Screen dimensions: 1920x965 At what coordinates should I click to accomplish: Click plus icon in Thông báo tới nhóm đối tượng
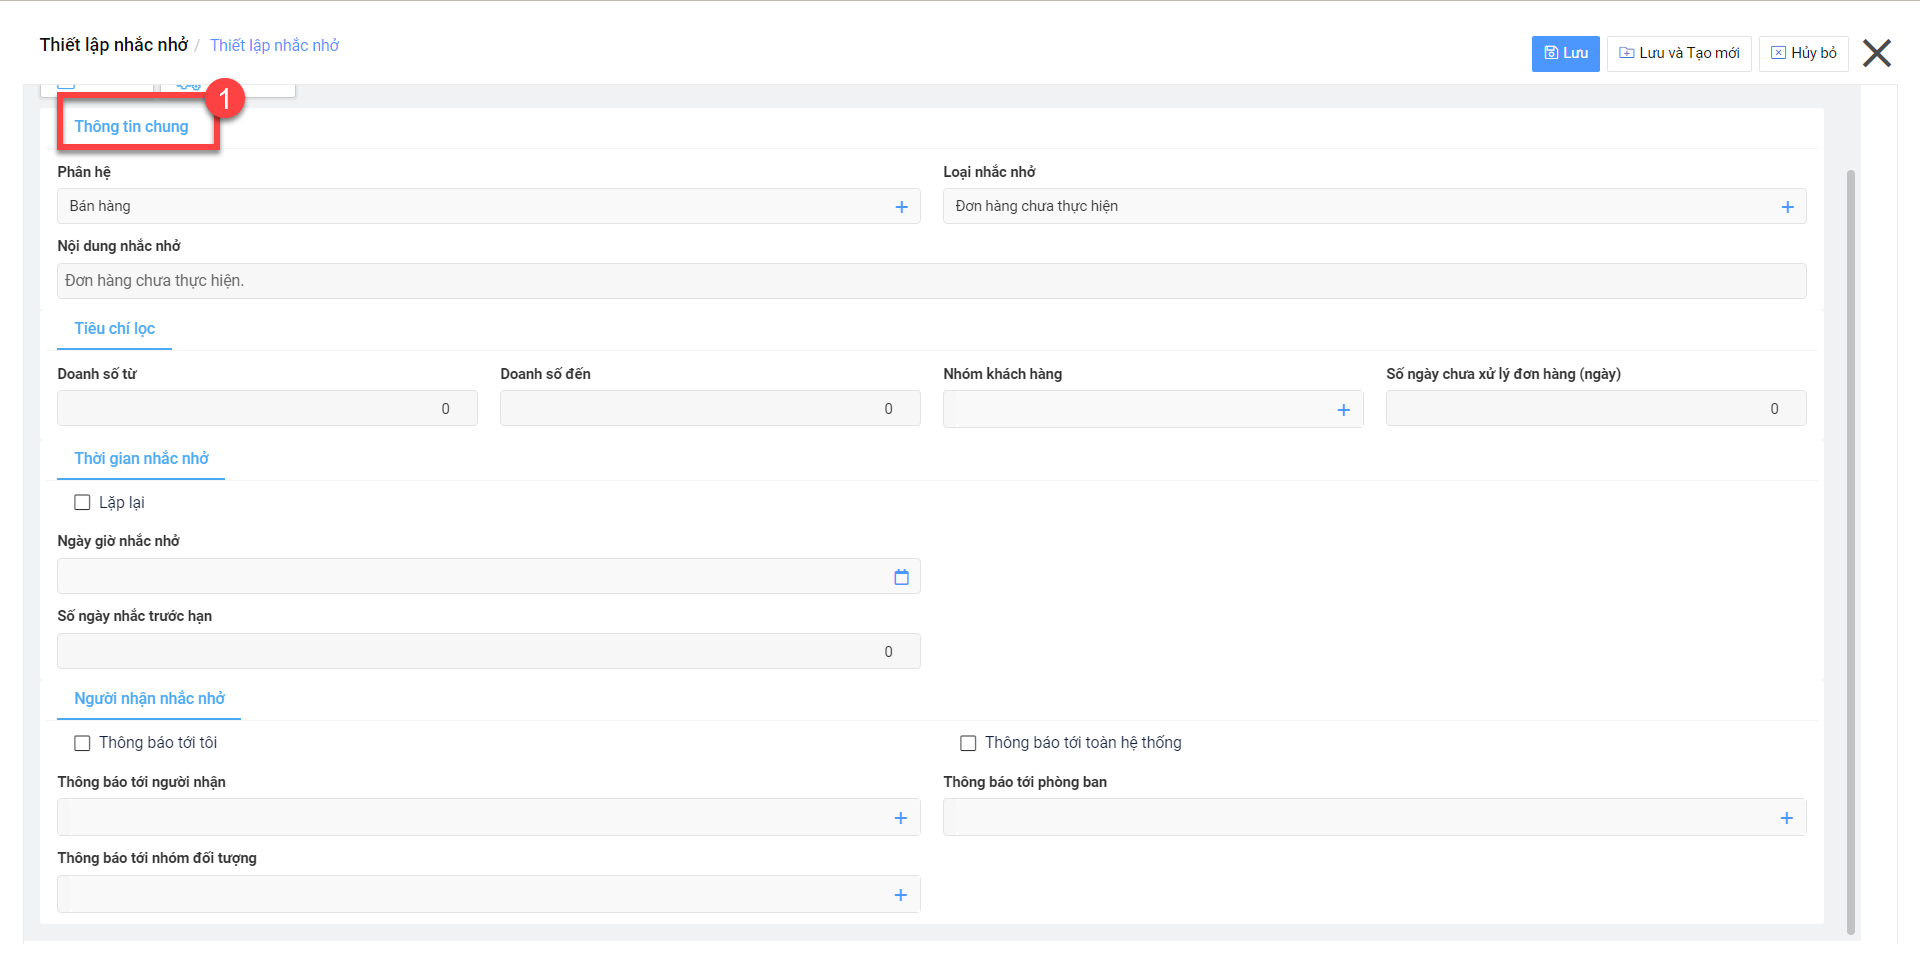[x=900, y=895]
